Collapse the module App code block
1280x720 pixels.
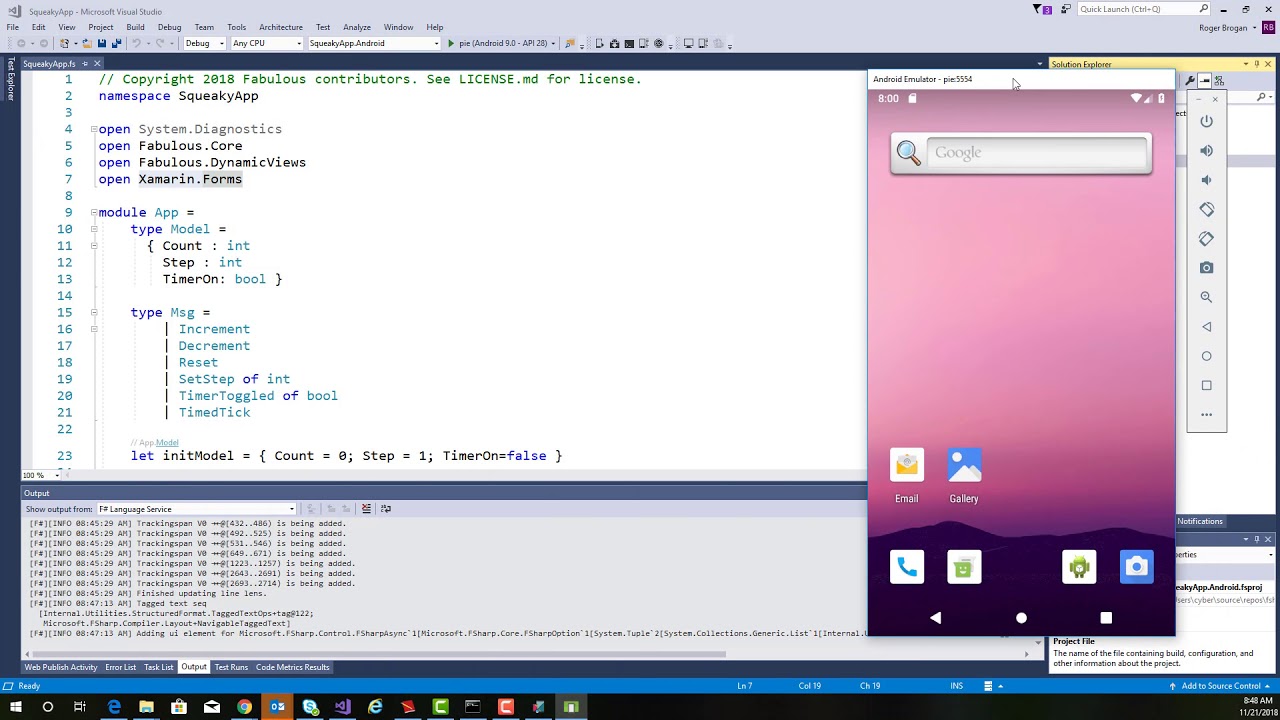[94, 212]
